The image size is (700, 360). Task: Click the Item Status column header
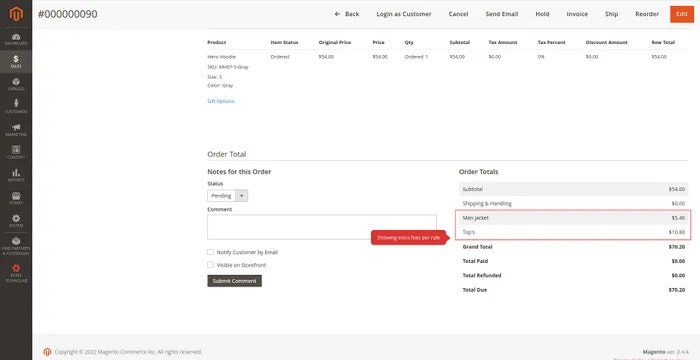point(284,42)
